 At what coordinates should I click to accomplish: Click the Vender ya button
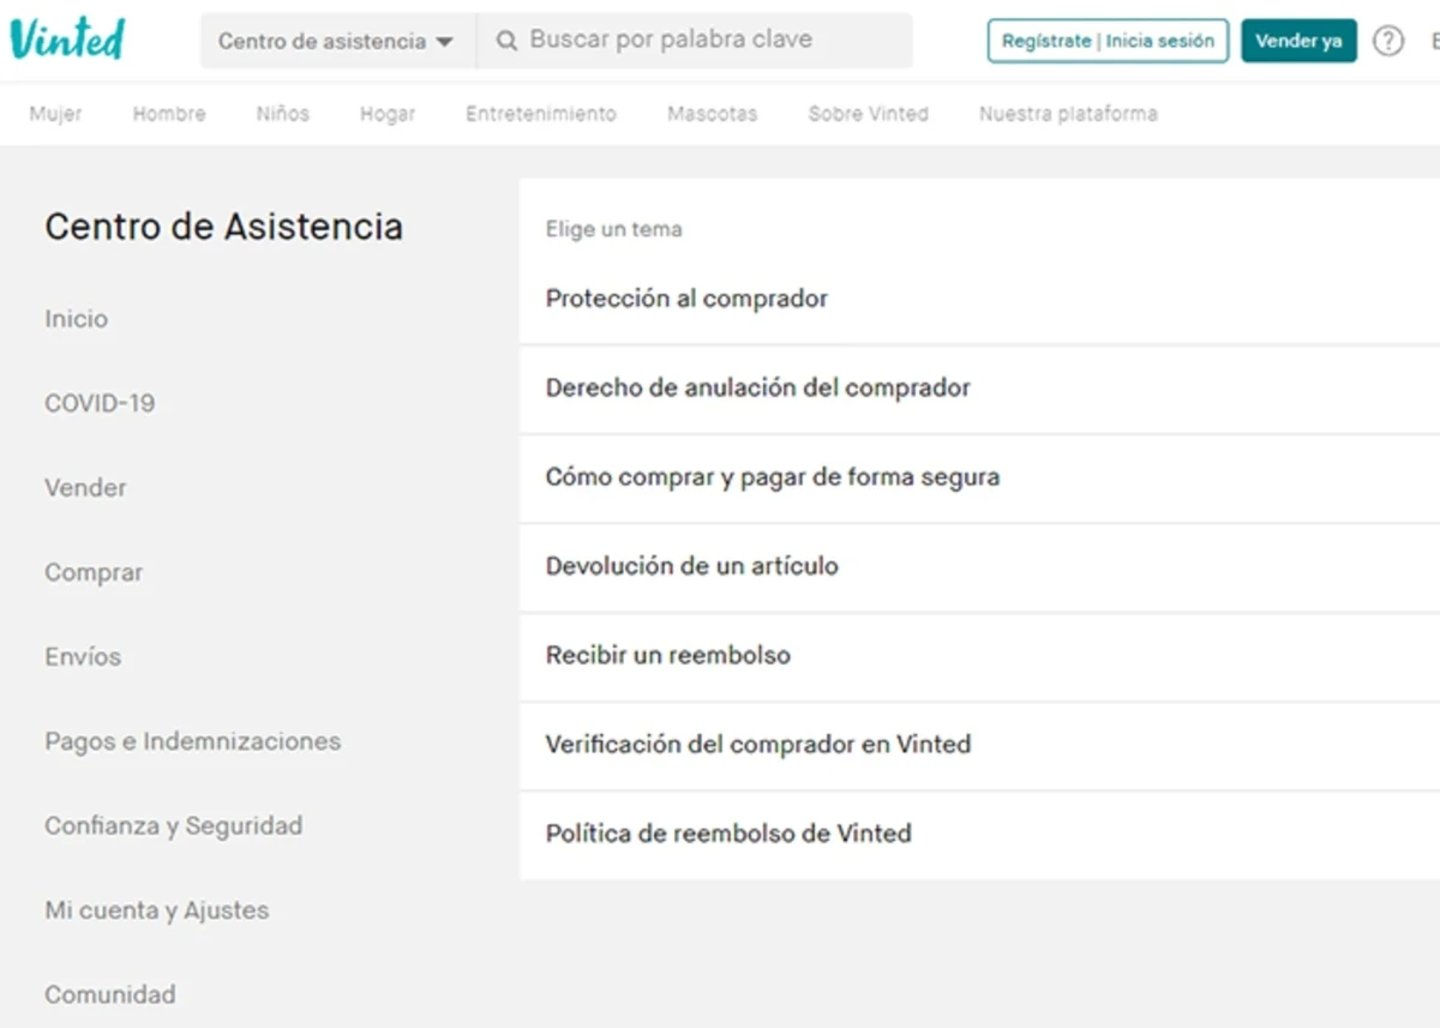pyautogui.click(x=1299, y=41)
